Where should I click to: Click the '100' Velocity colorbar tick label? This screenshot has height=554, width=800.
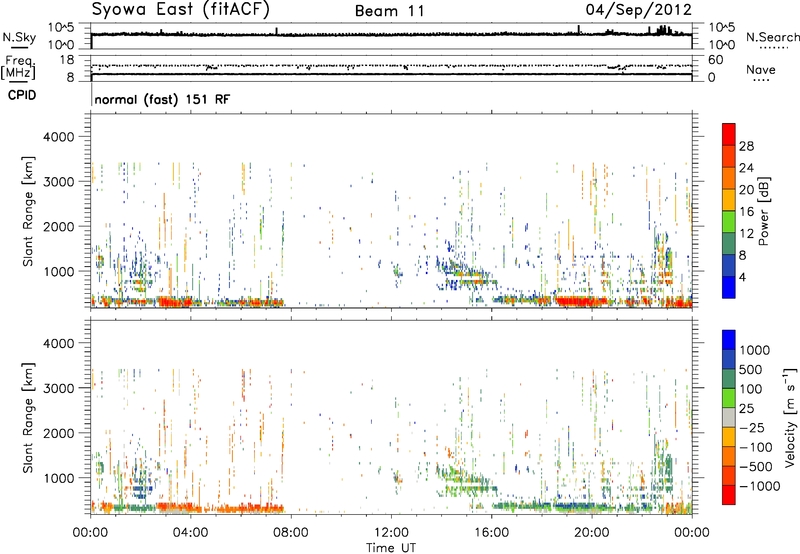[x=751, y=389]
